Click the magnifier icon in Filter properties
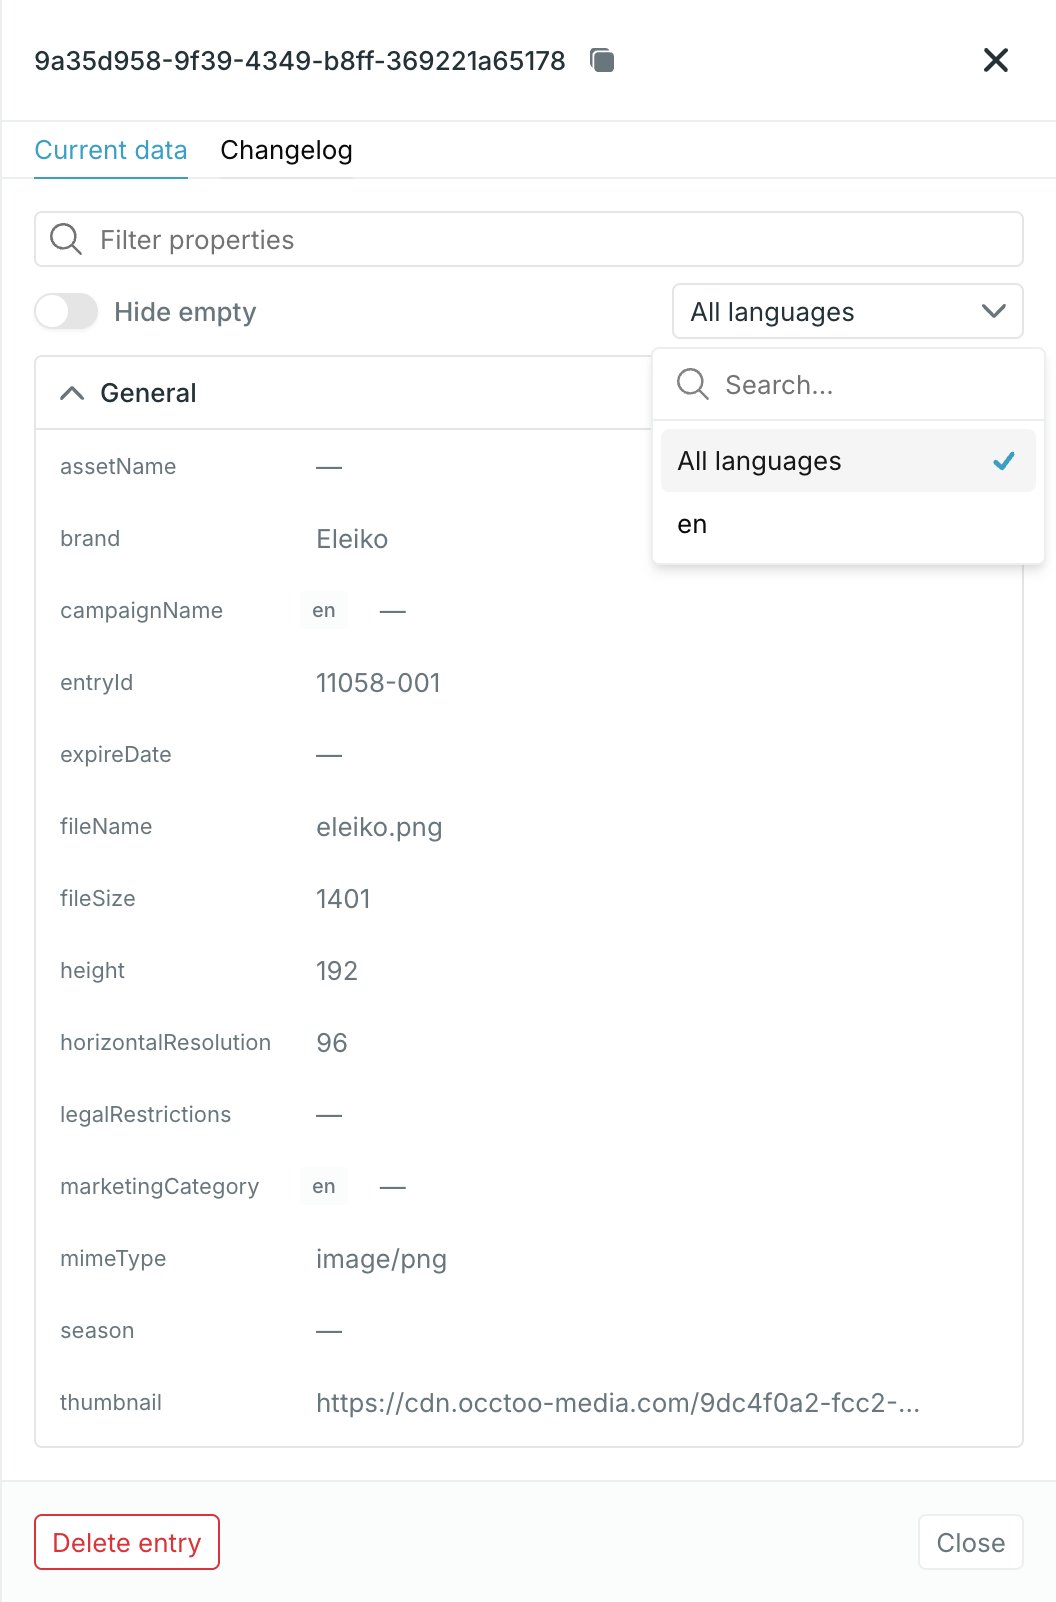 tap(66, 239)
